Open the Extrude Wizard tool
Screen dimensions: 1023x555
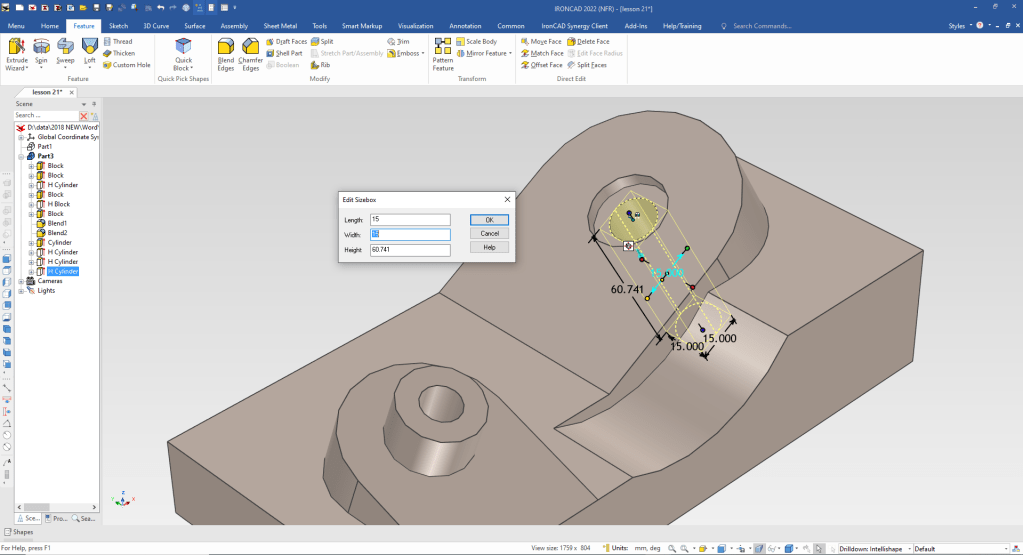17,48
